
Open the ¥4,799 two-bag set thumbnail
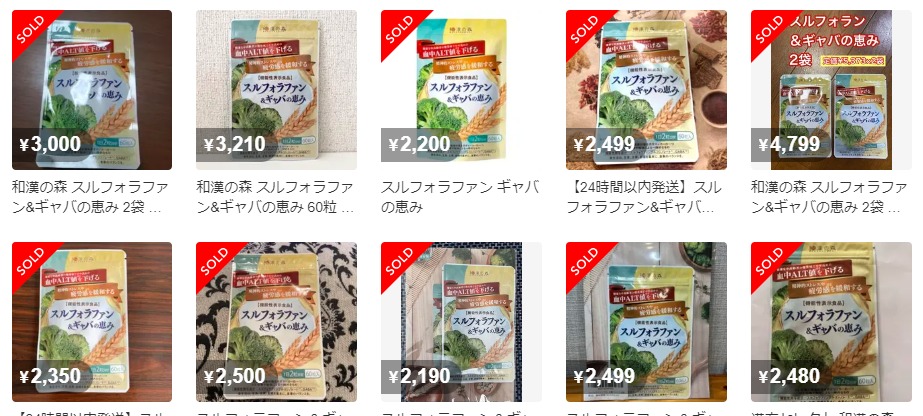(831, 90)
